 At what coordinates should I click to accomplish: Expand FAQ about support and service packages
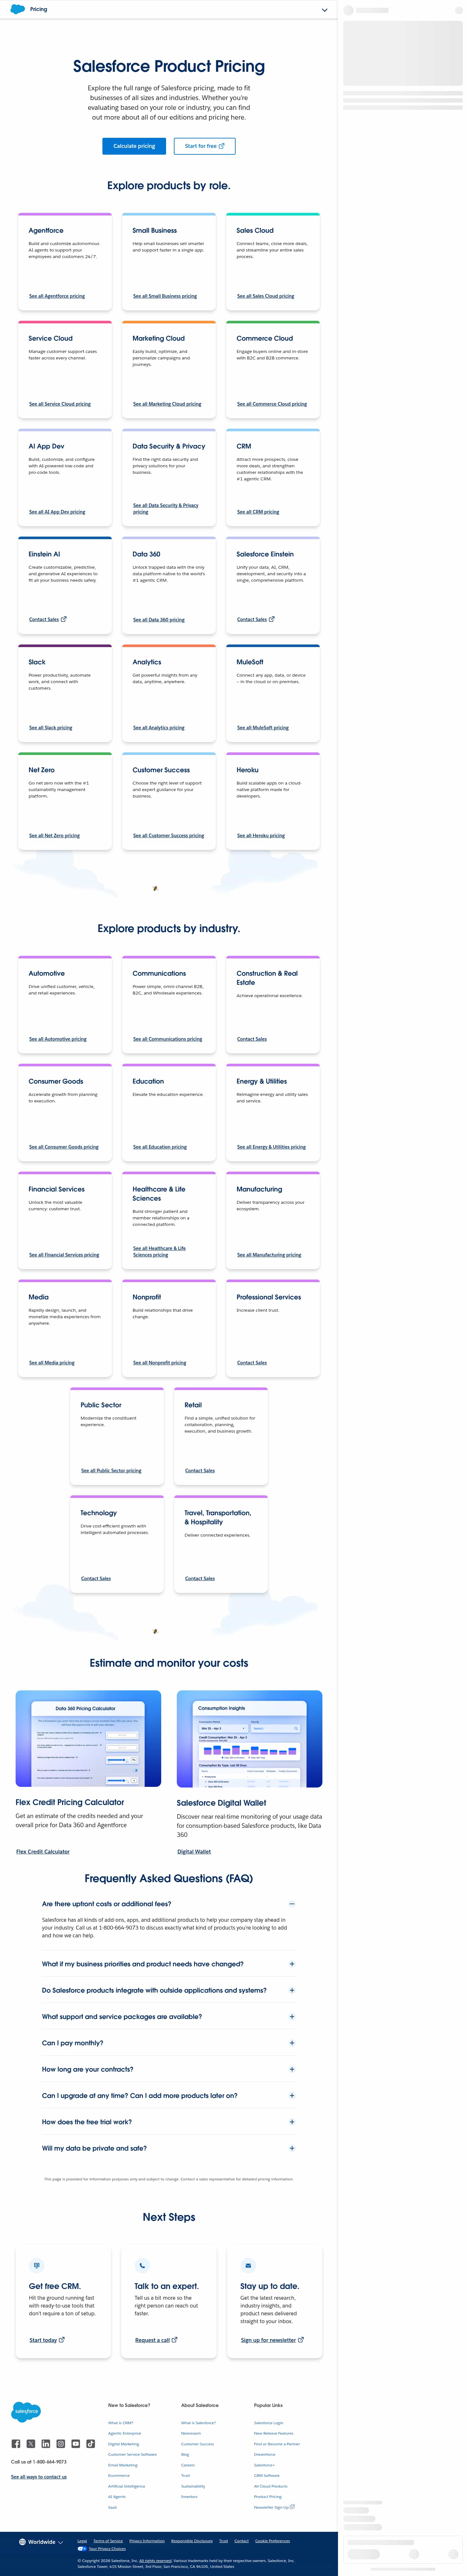(x=292, y=2017)
